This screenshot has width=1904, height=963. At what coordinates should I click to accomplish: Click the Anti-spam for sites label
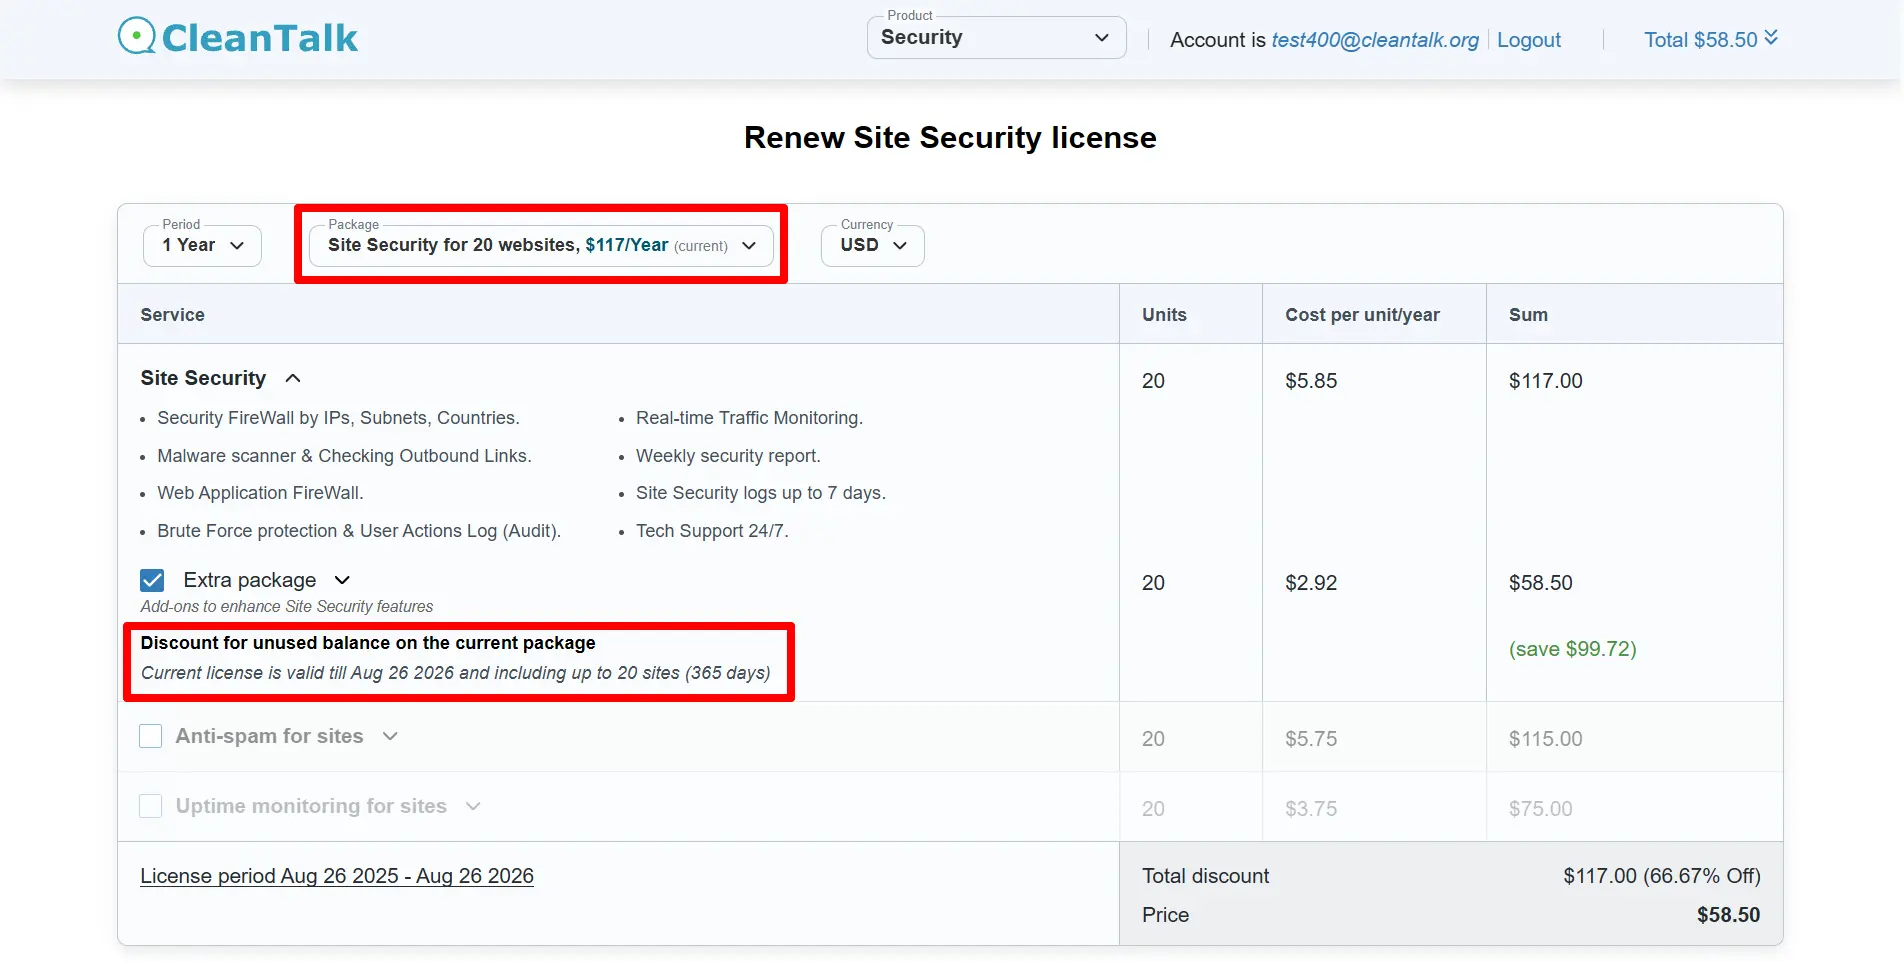269,736
